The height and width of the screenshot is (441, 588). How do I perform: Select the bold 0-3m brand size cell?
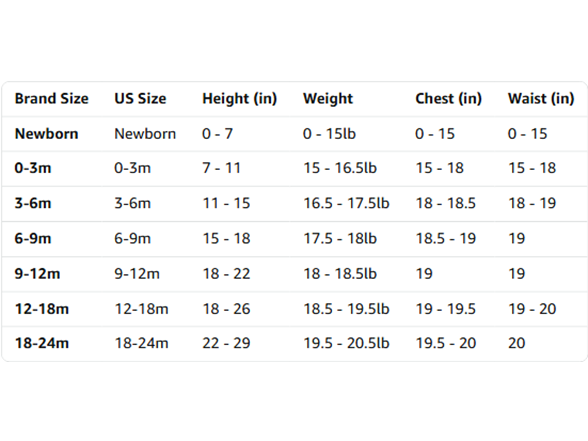coord(33,168)
